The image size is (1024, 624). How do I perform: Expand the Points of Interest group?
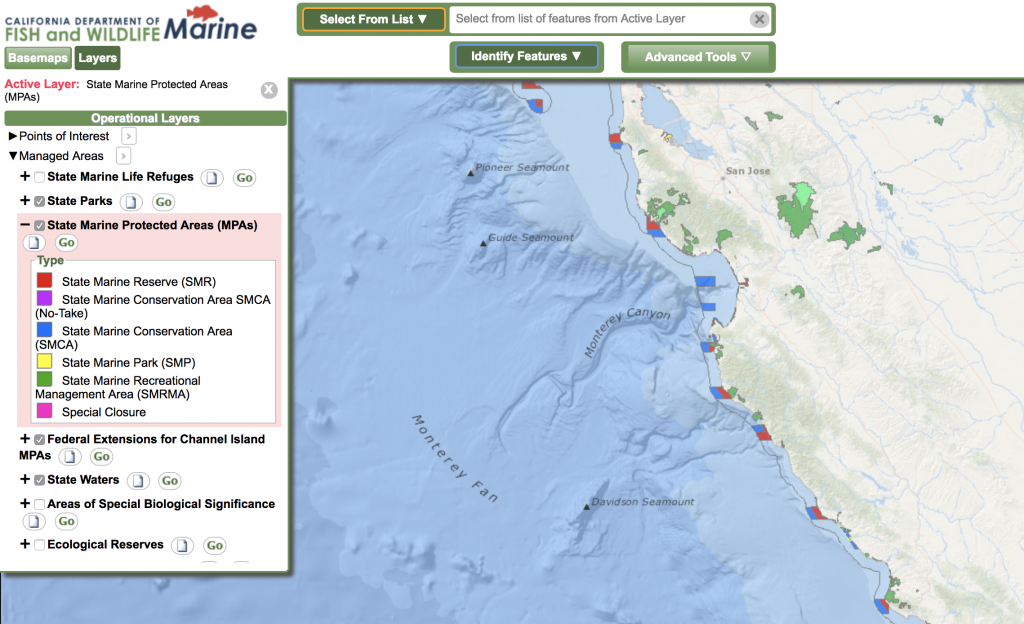coord(13,136)
